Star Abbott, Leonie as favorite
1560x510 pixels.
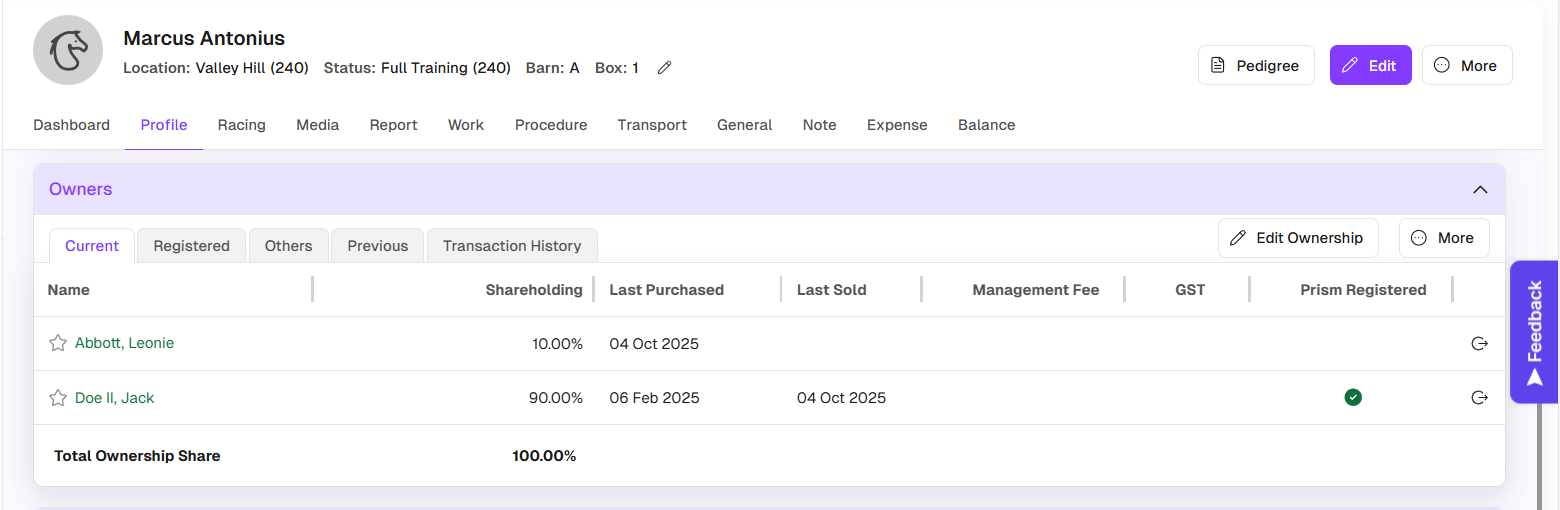[58, 343]
